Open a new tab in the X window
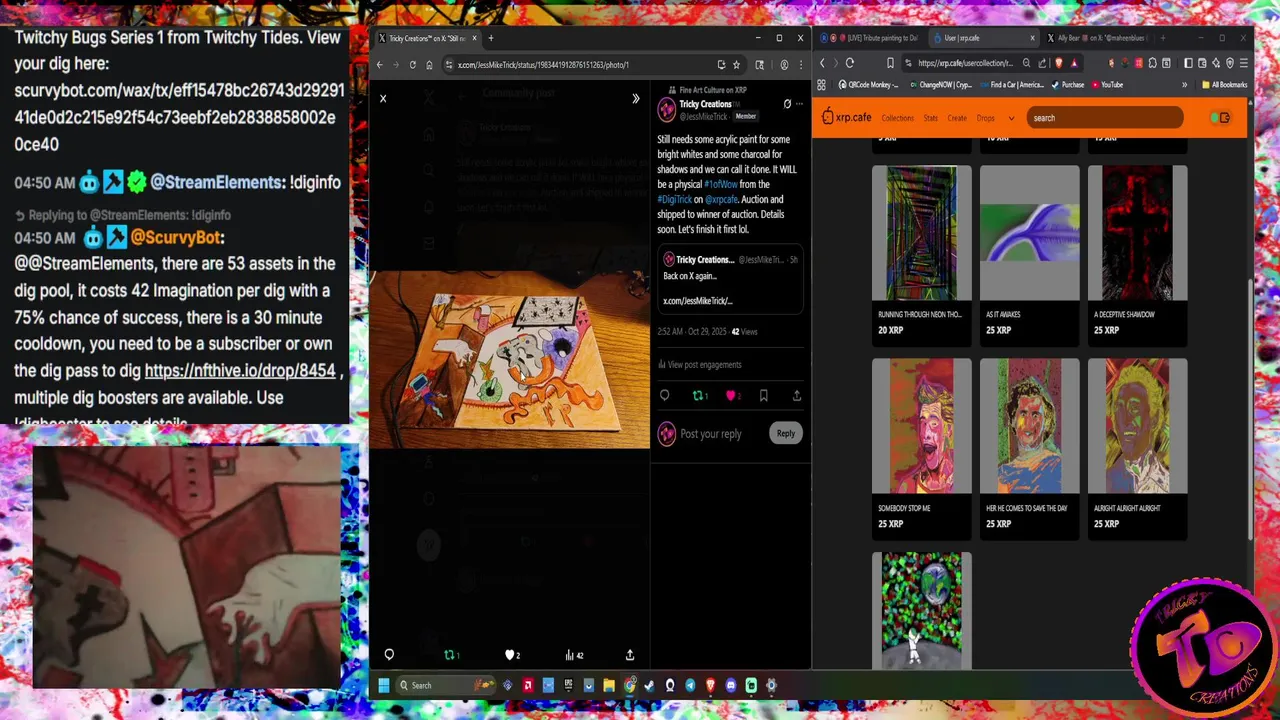This screenshot has width=1280, height=720. pos(490,38)
